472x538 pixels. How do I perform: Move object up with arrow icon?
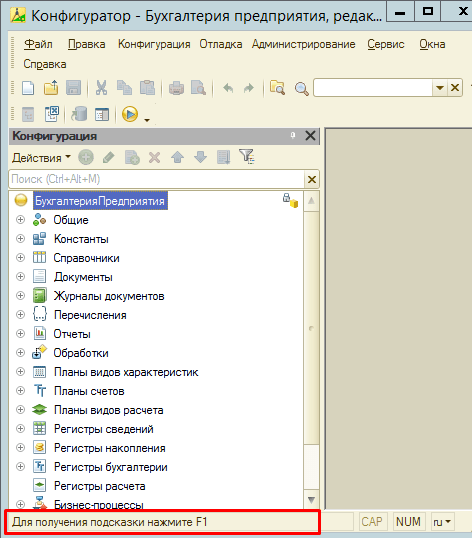point(177,157)
